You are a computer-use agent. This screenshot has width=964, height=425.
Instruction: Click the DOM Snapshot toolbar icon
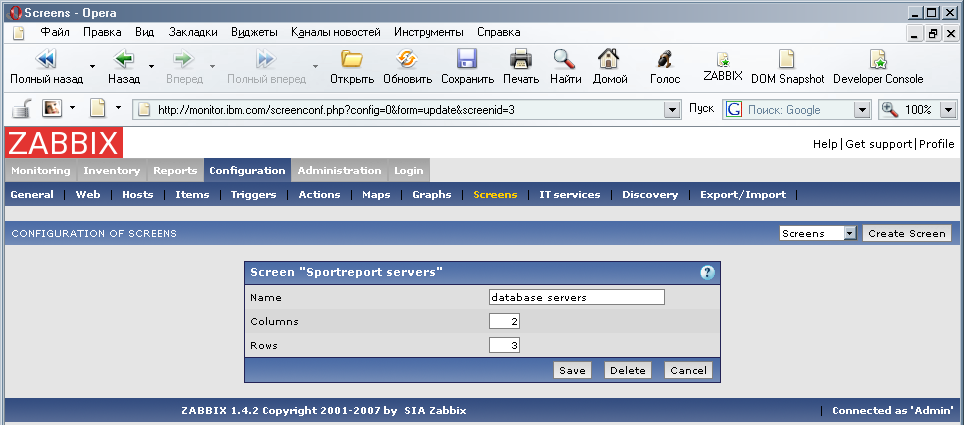pos(787,59)
